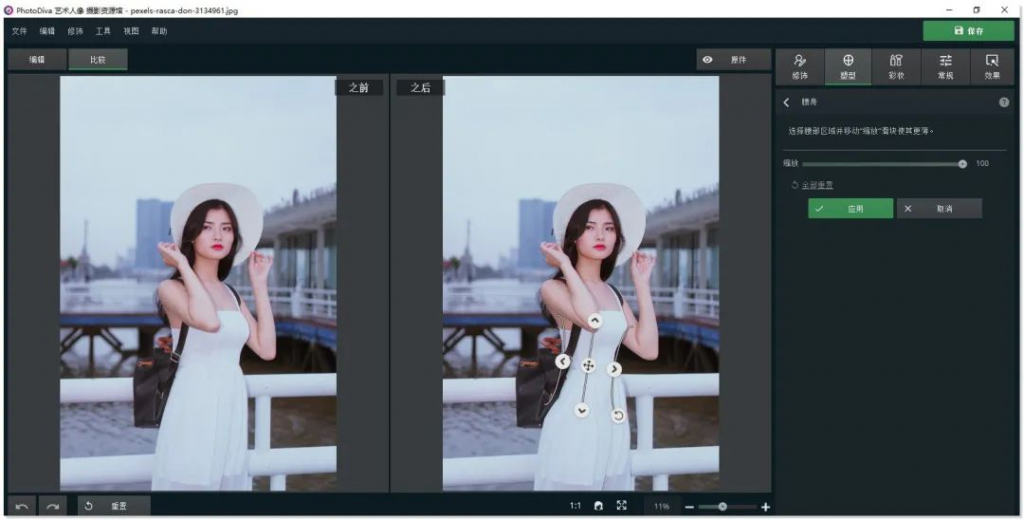Switch to the 效果 effects panel
This screenshot has height=520, width=1024.
(991, 66)
